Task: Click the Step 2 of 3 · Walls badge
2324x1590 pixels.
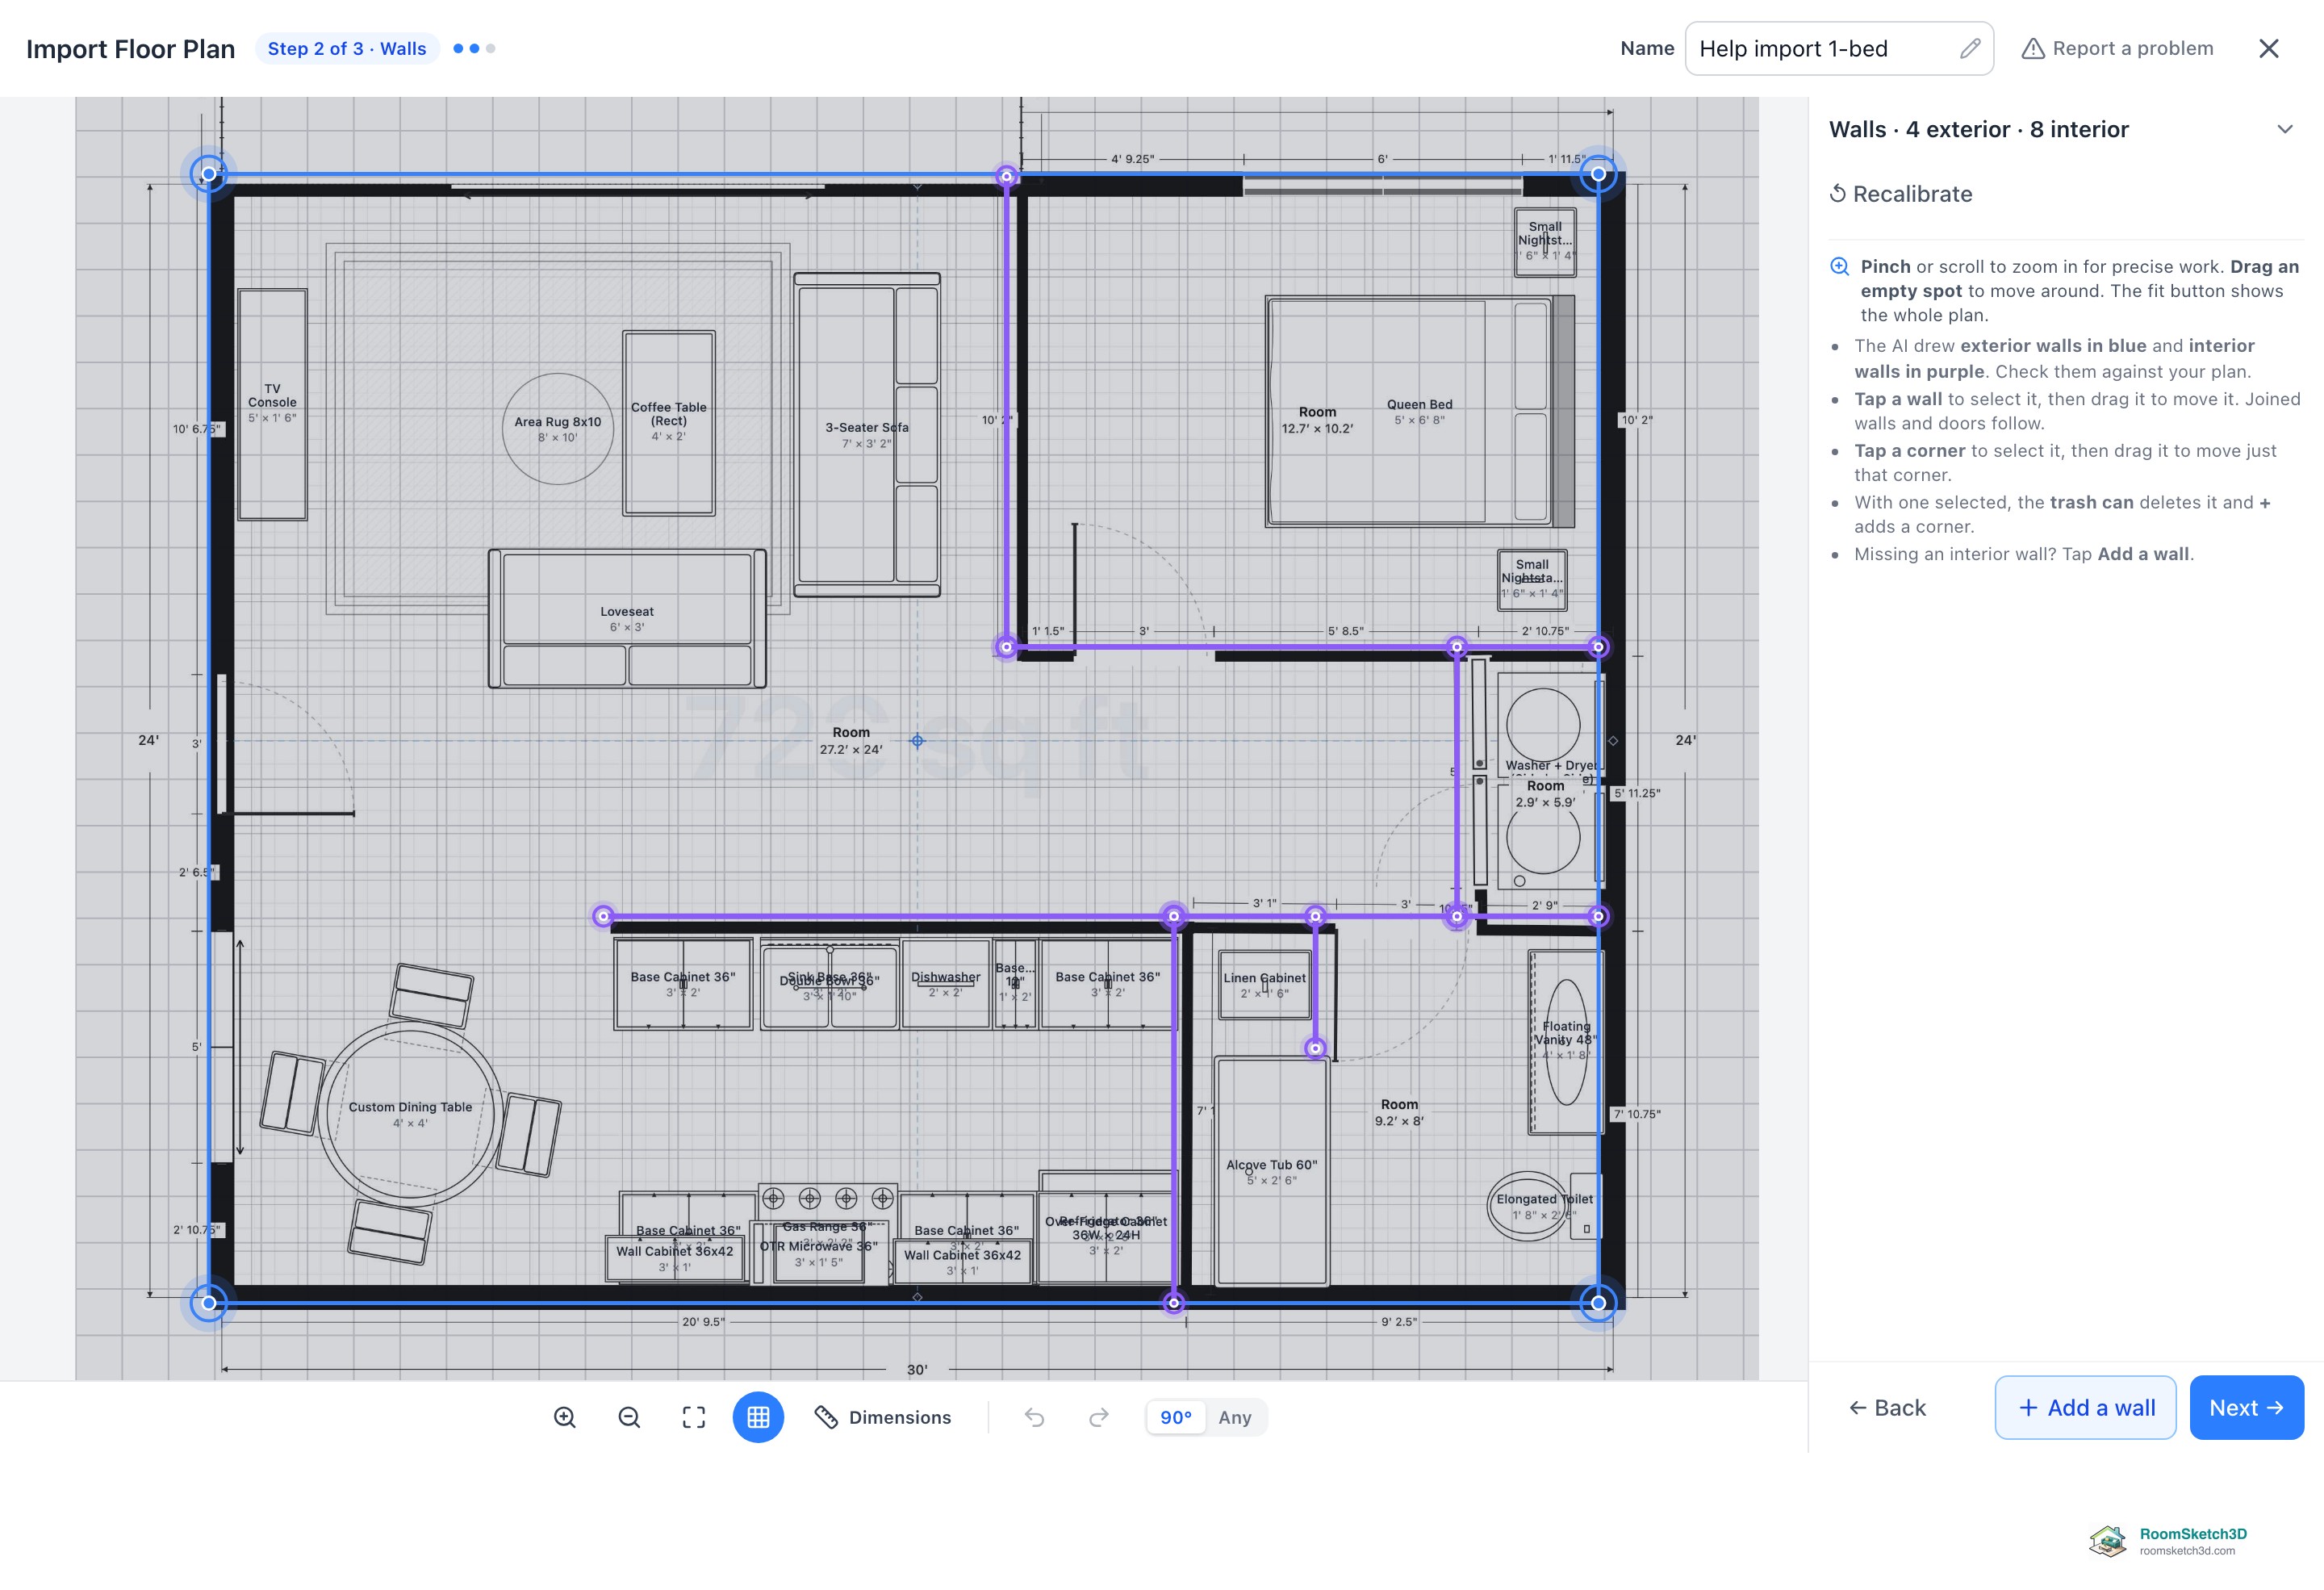Action: tap(347, 48)
